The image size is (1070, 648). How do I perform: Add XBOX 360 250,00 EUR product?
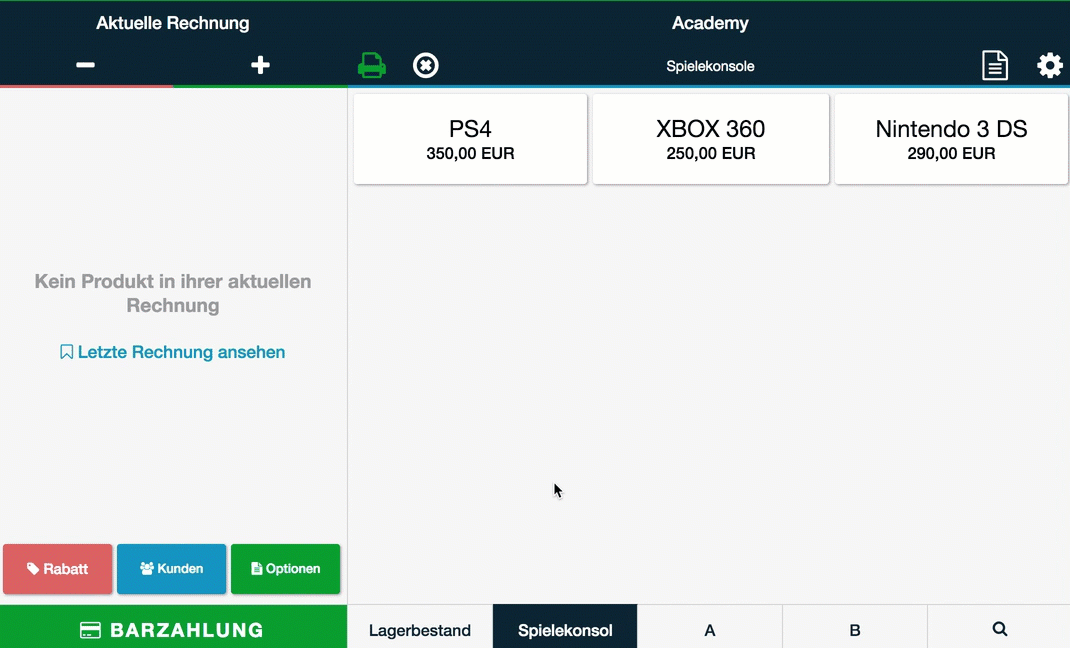coord(710,139)
